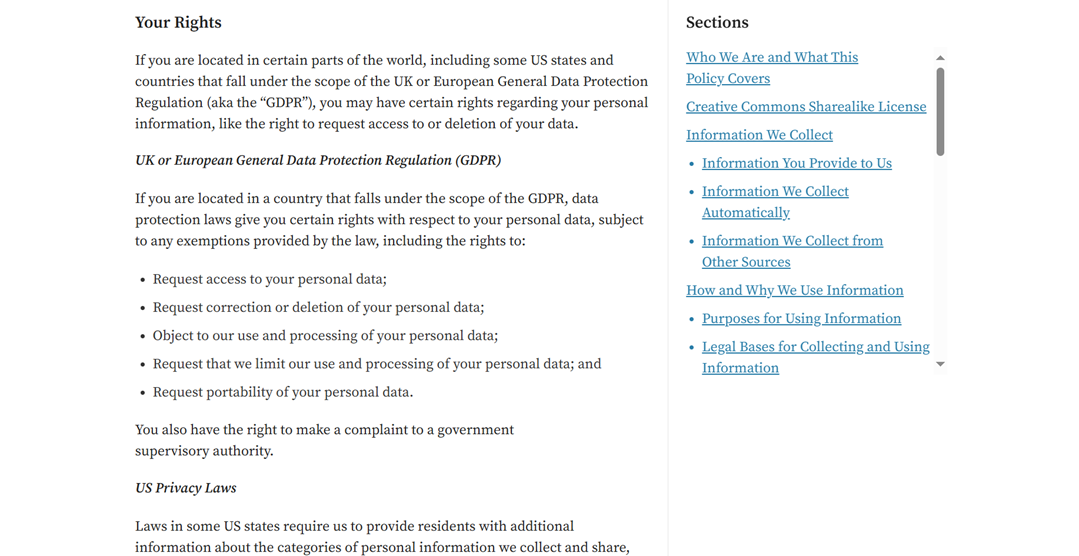Screen dimensions: 1079x556
Task: Click the 'Request portability of your personal data' bullet
Action: (282, 392)
